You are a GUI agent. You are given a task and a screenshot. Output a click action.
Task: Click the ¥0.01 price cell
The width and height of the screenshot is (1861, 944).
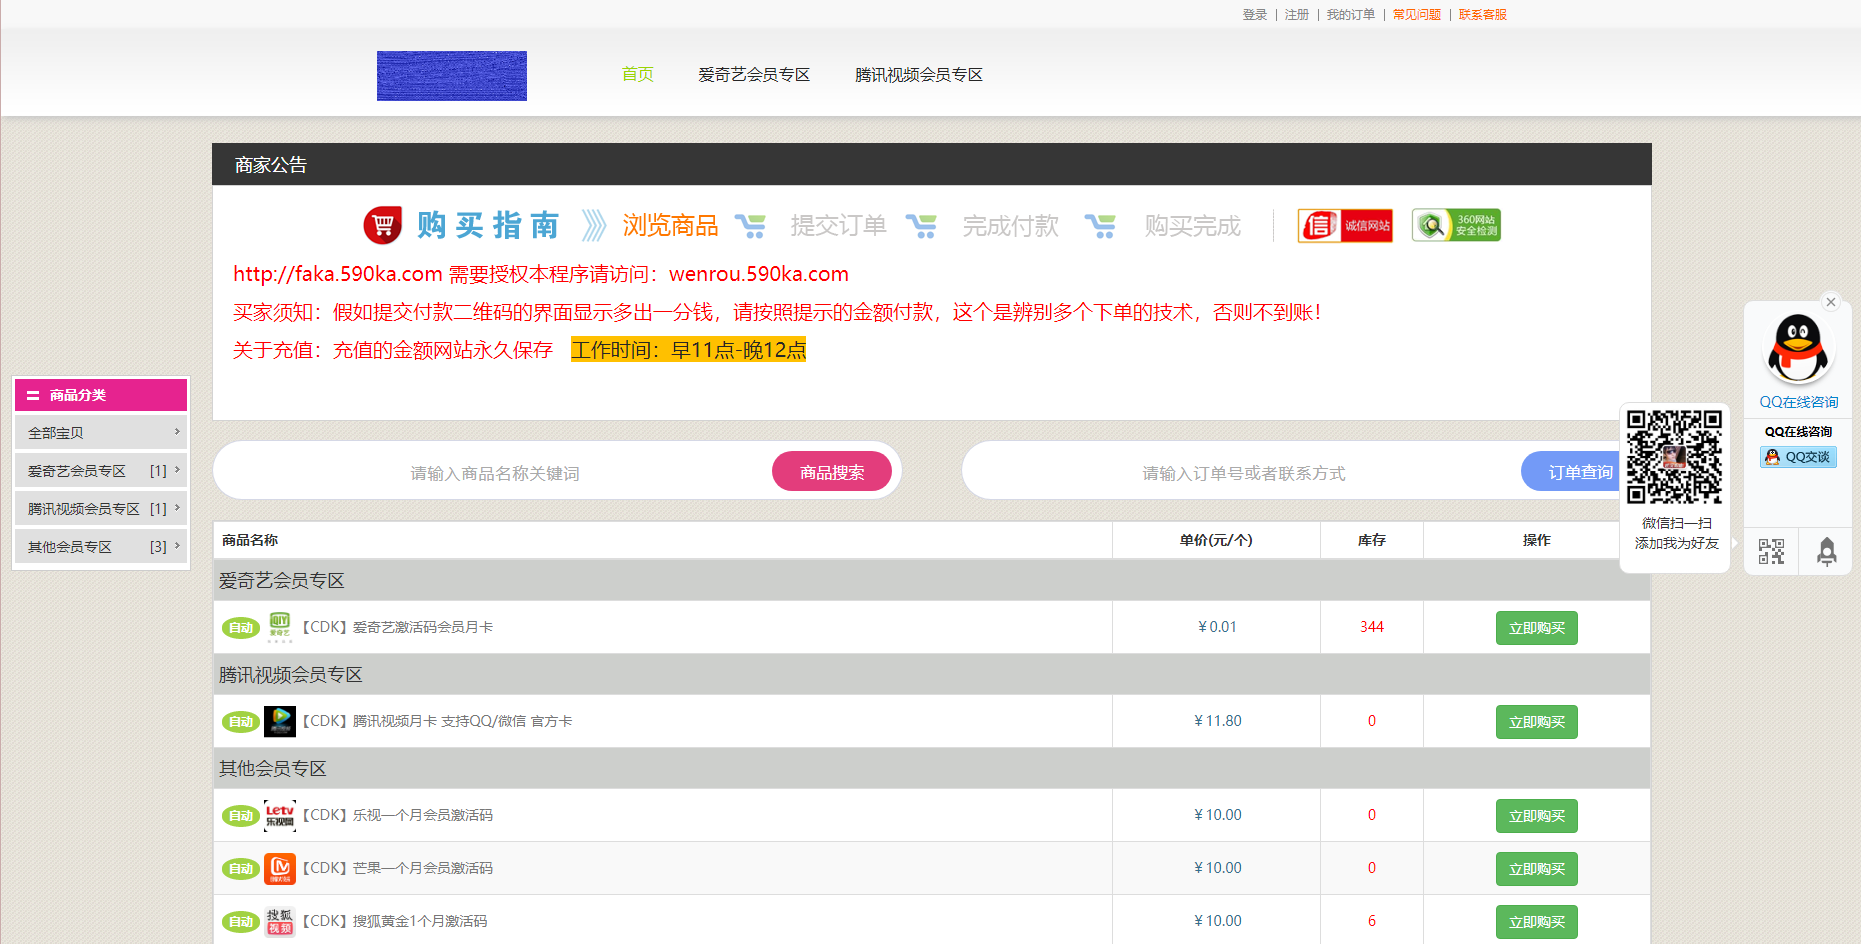1217,627
